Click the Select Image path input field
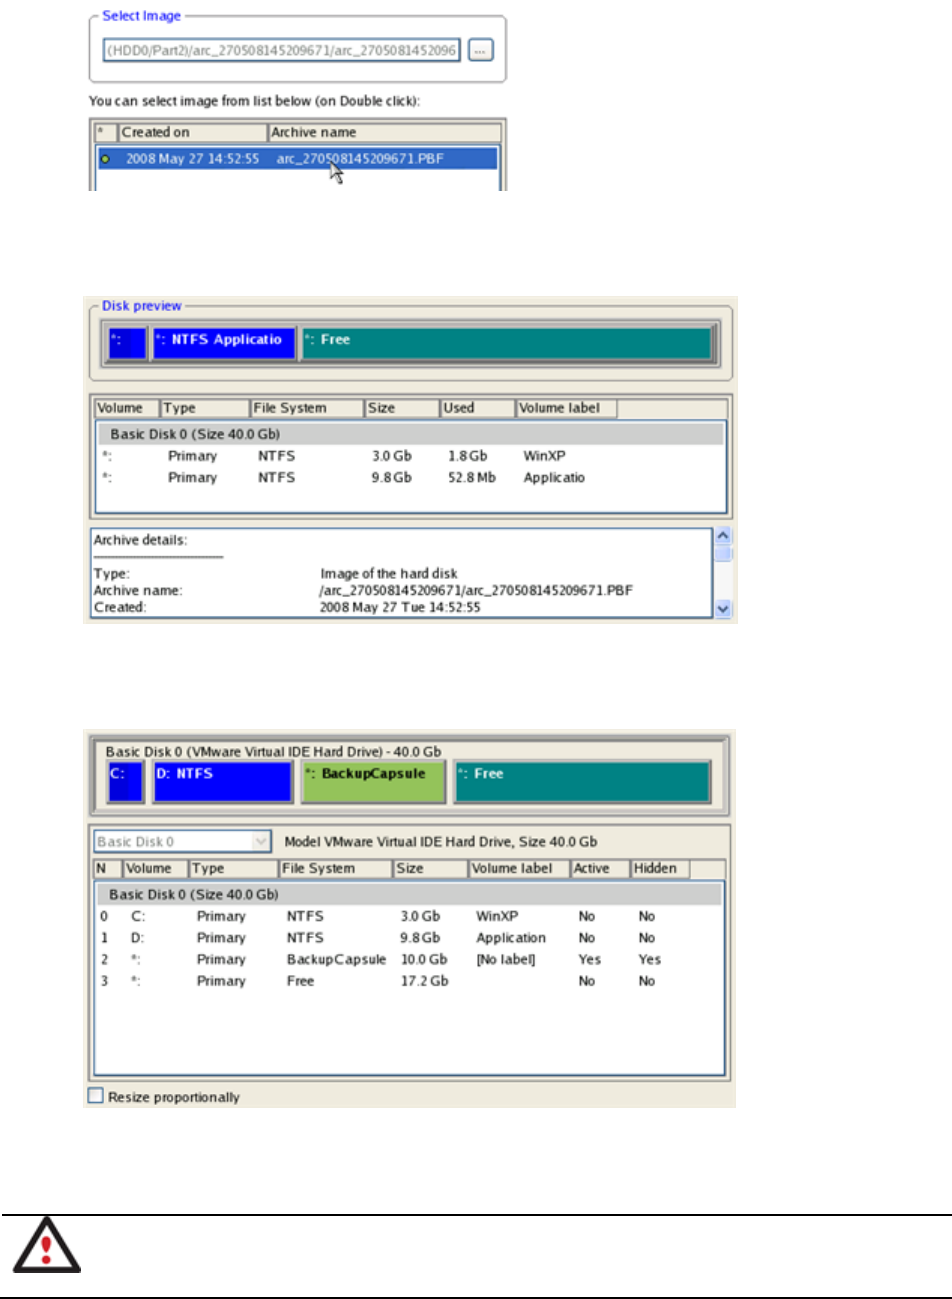 click(x=282, y=50)
